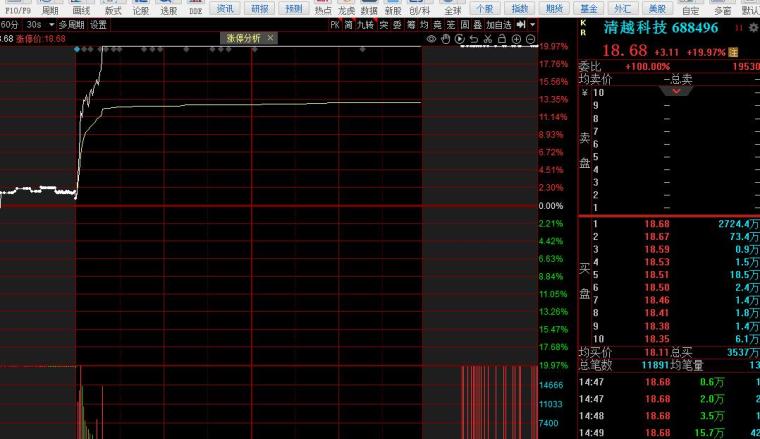Click 加自选 to add to watchlist
The width and height of the screenshot is (760, 439).
[x=499, y=25]
